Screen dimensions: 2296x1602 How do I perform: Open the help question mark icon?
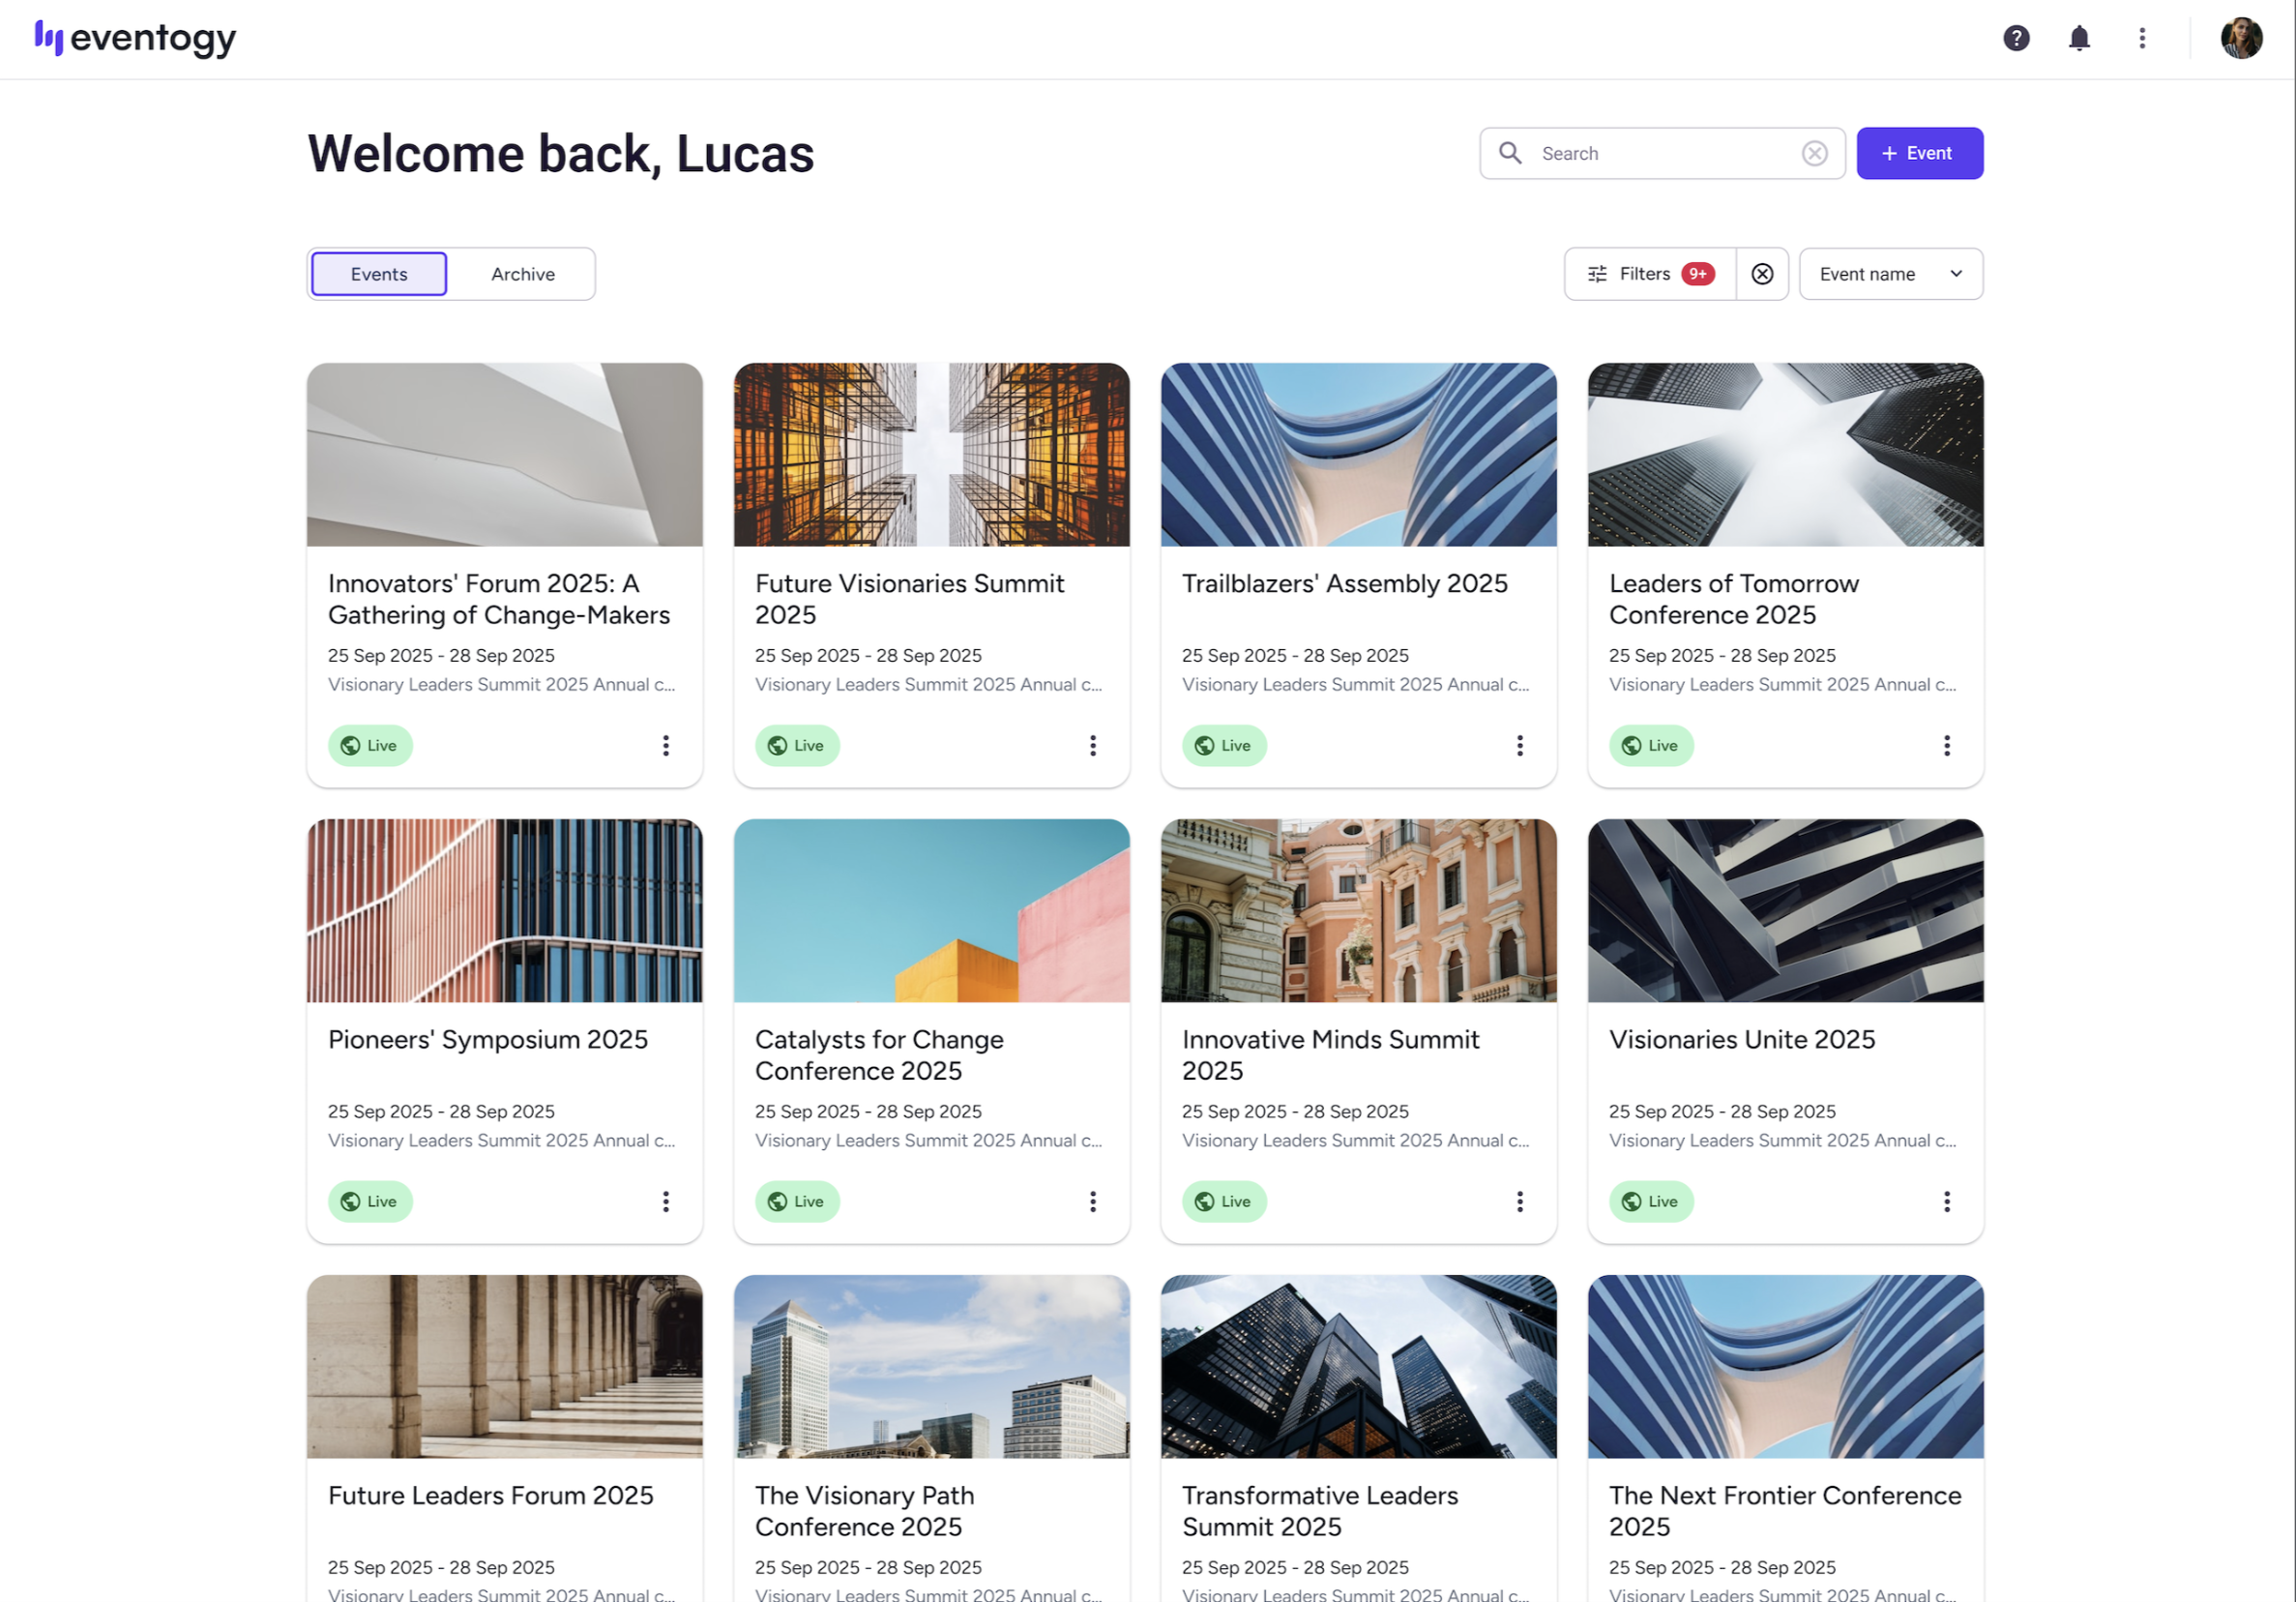tap(2016, 38)
